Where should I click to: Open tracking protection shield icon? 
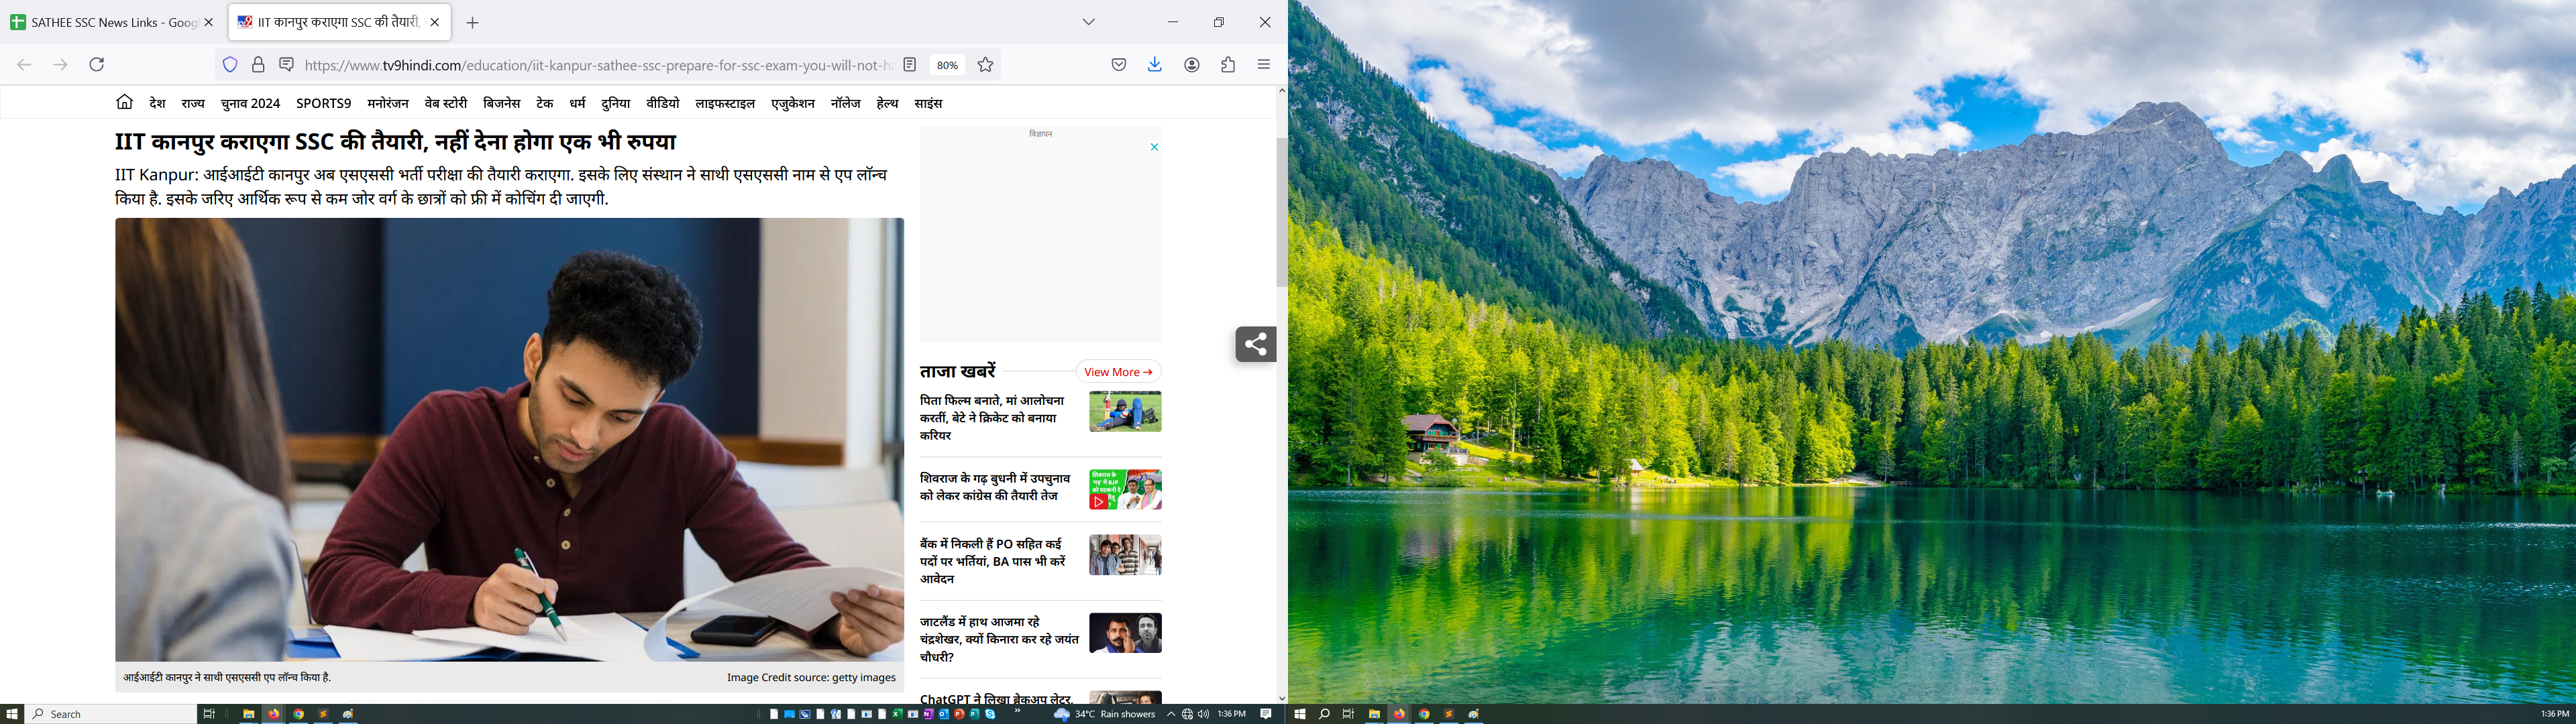pyautogui.click(x=230, y=65)
